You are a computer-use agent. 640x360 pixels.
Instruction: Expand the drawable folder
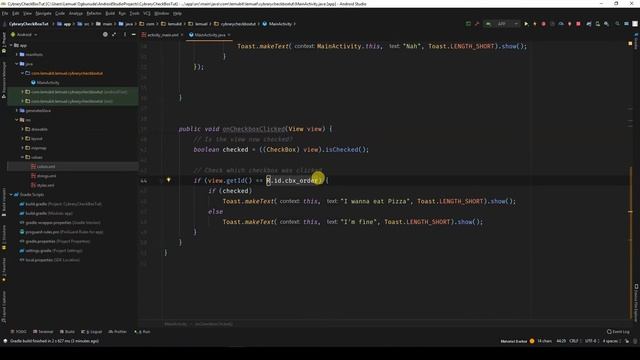(x=22, y=129)
